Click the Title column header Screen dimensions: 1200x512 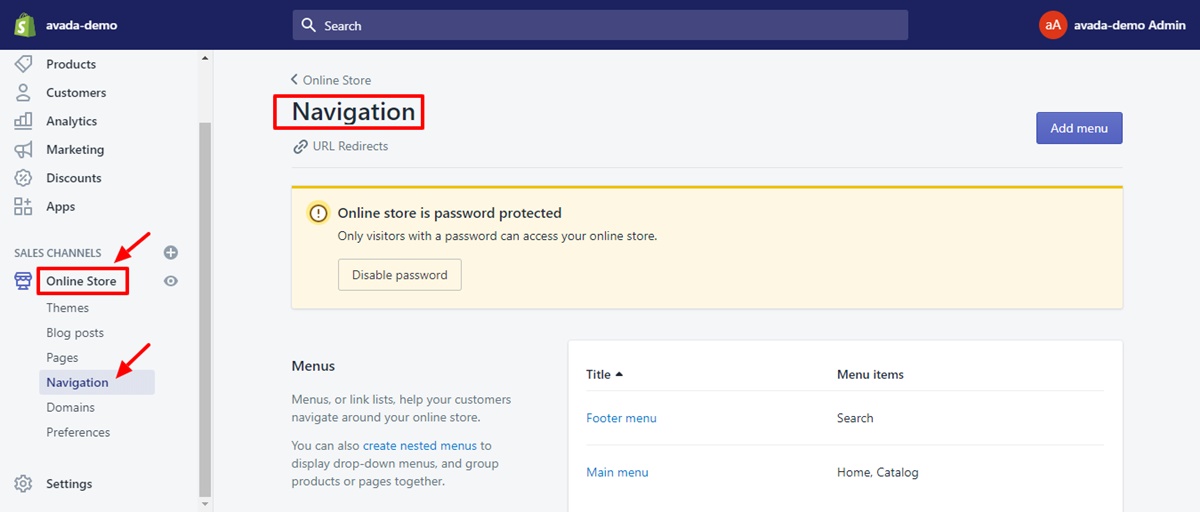598,374
